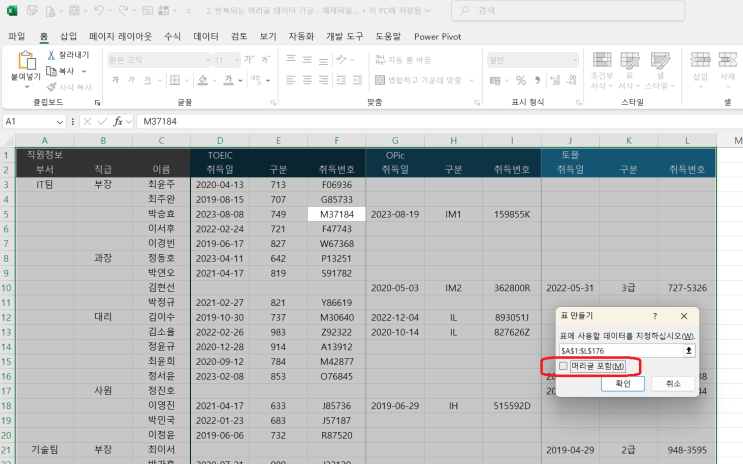Click the middle align icon
743x464 pixels.
click(307, 60)
